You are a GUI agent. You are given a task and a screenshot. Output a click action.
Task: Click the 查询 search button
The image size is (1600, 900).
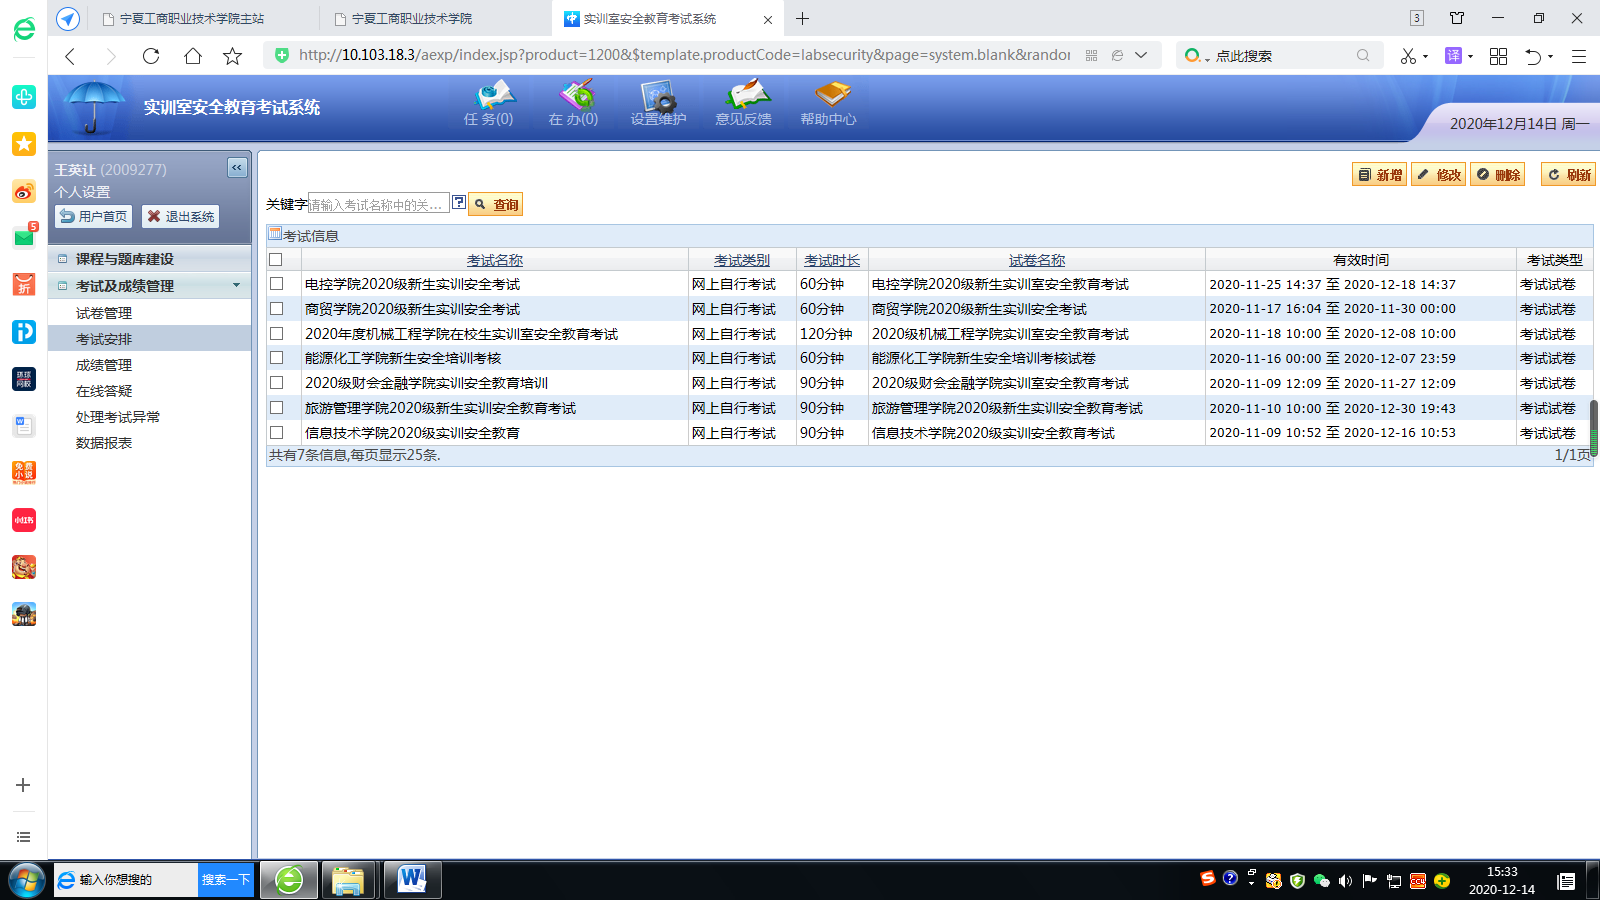click(496, 205)
